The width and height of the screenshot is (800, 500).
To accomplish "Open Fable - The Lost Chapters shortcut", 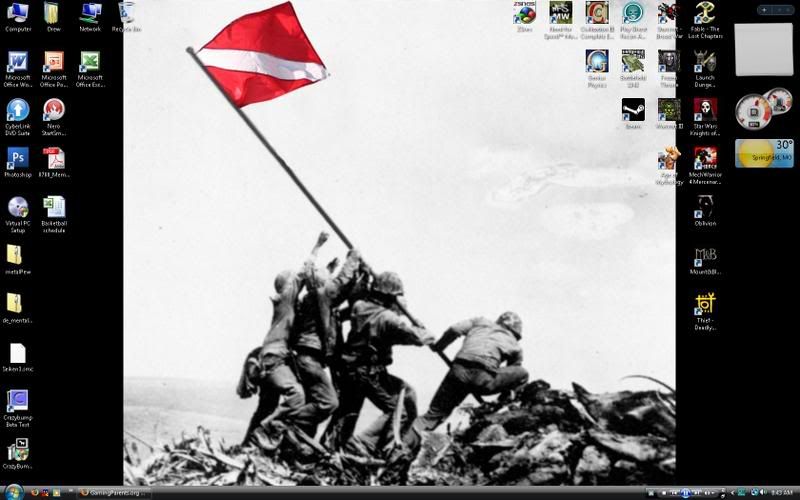I will [705, 14].
